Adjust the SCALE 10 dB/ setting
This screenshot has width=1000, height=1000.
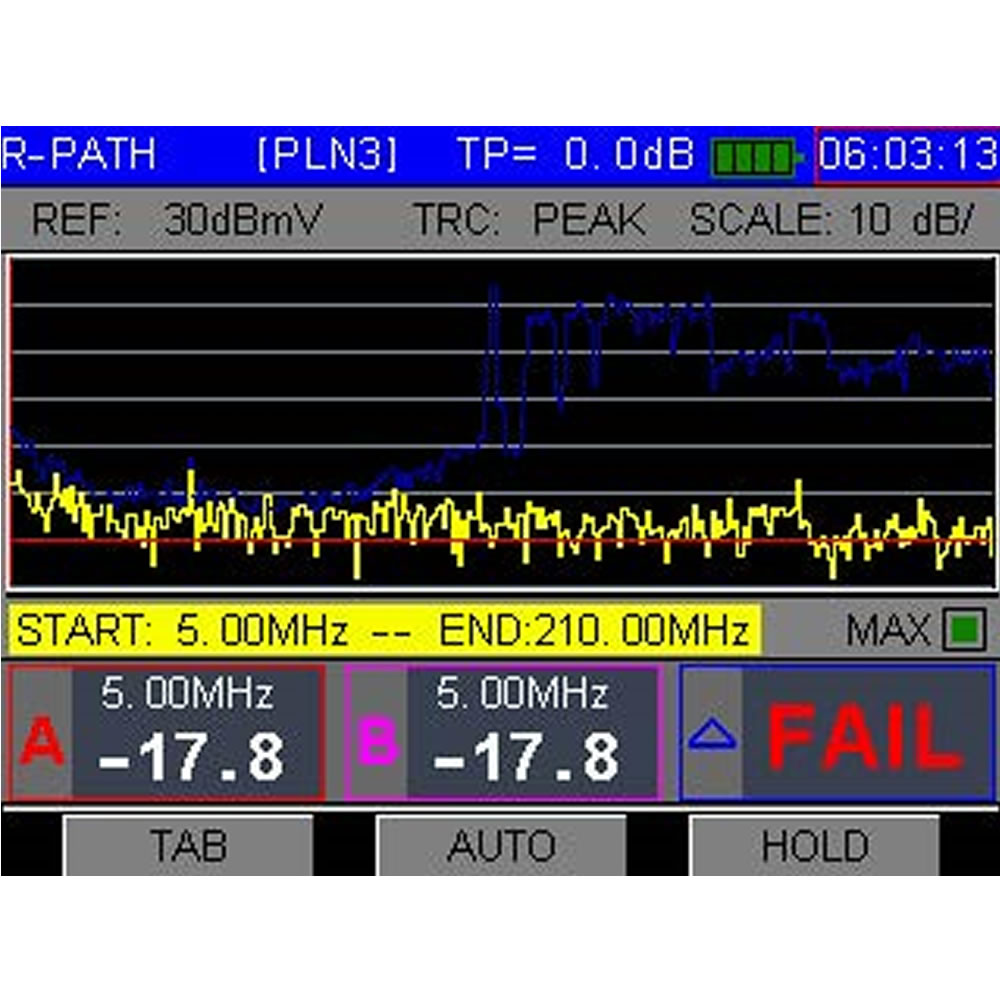pos(831,220)
